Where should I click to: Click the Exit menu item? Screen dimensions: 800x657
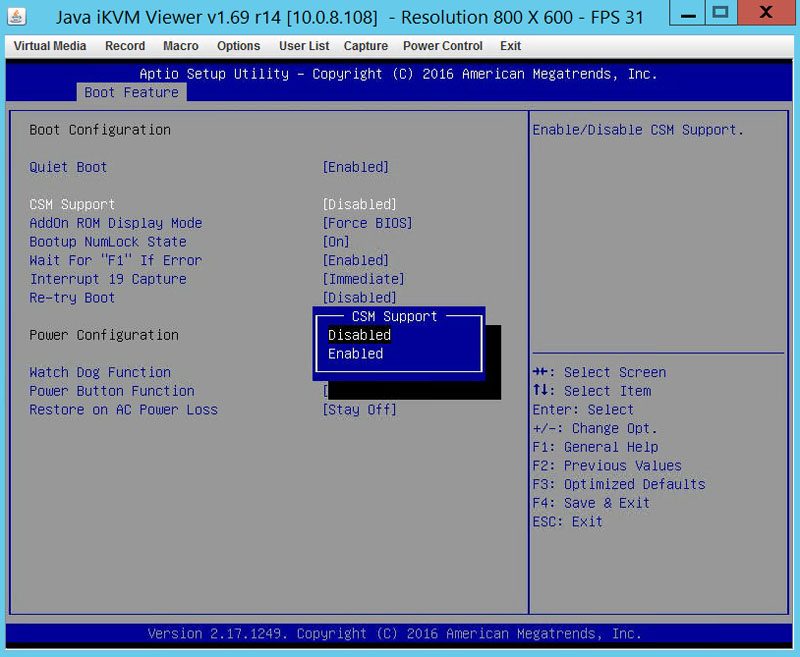(x=510, y=46)
